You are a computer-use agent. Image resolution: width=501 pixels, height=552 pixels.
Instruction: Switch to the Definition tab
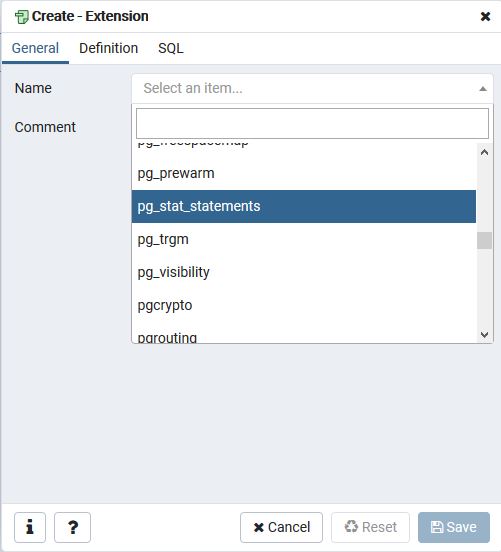pyautogui.click(x=108, y=48)
